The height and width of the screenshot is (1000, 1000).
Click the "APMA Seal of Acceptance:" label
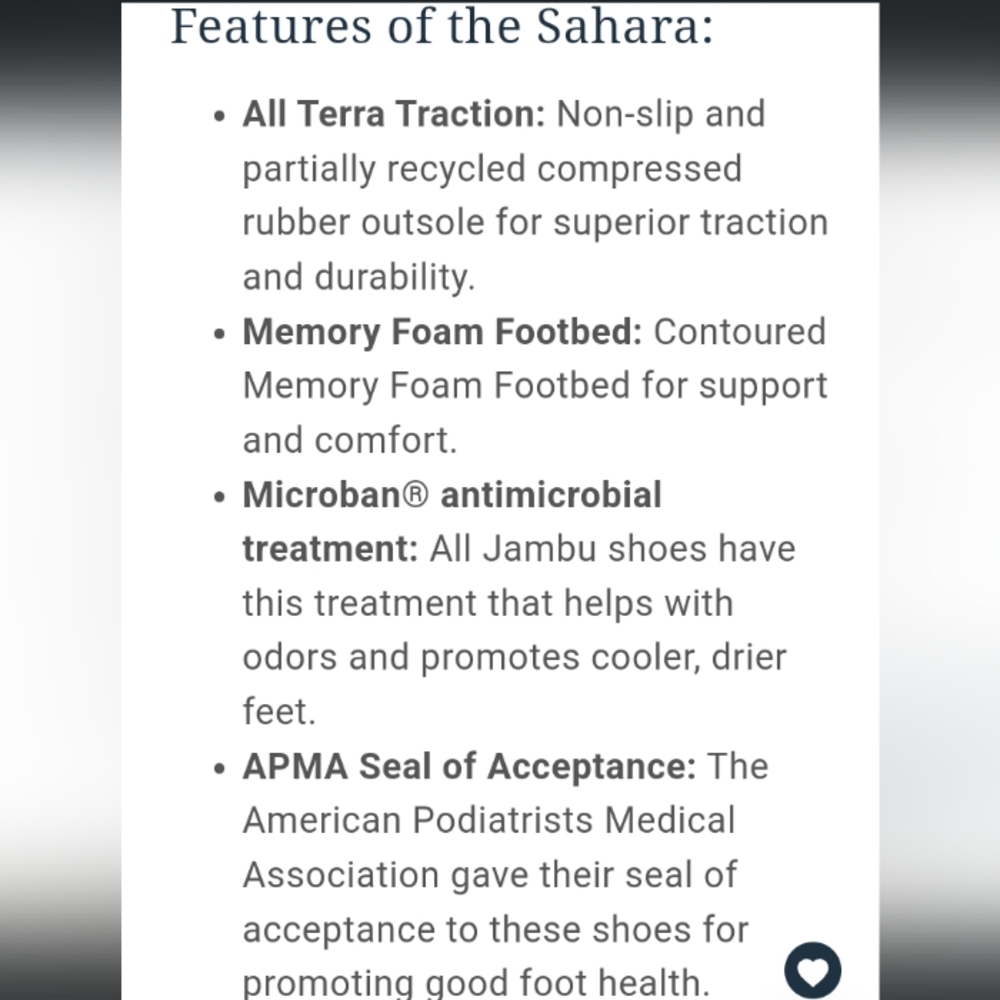click(469, 766)
